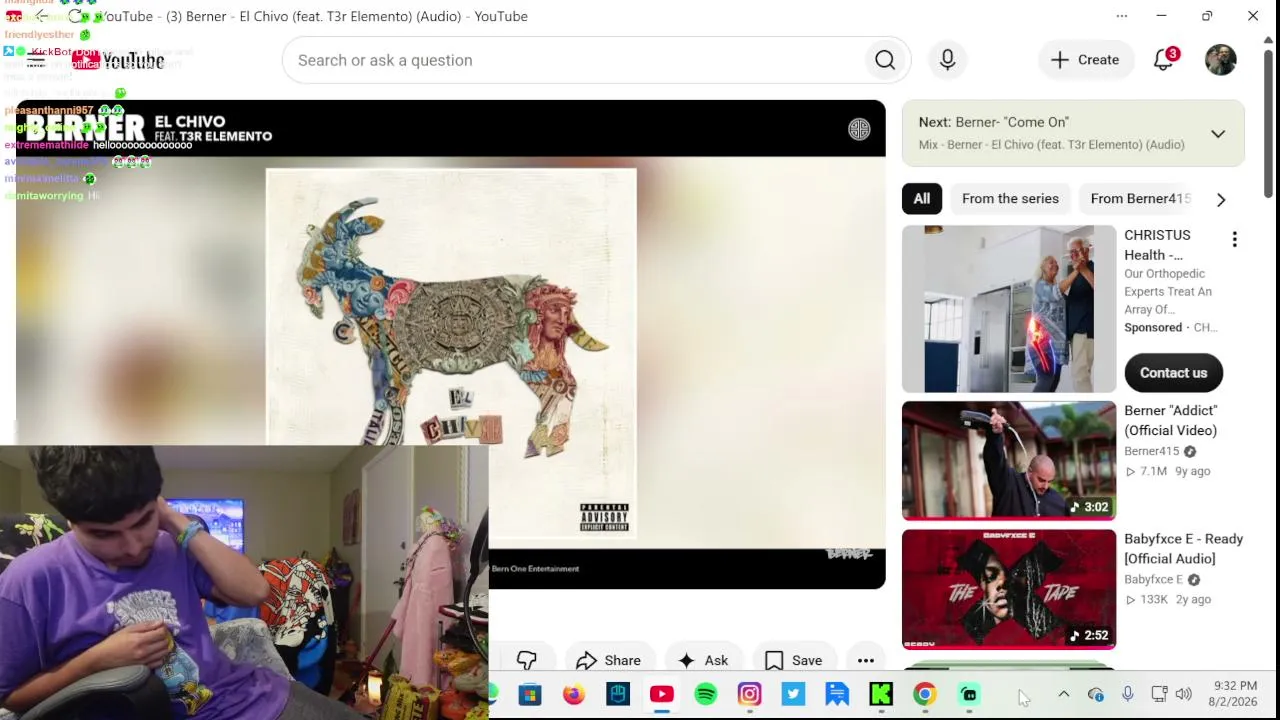Open the network tray icon
Image resolution: width=1280 pixels, height=720 pixels.
pyautogui.click(x=1159, y=694)
